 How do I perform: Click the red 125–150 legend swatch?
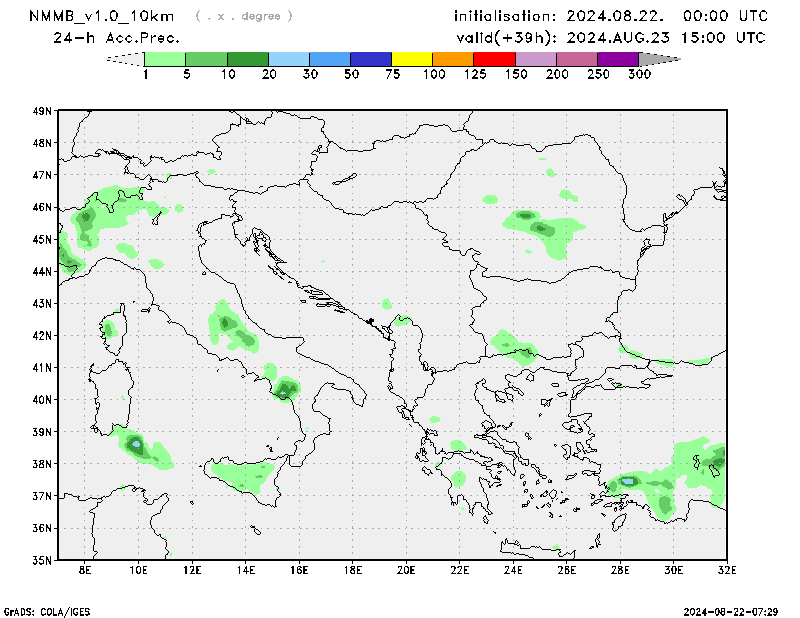(494, 59)
